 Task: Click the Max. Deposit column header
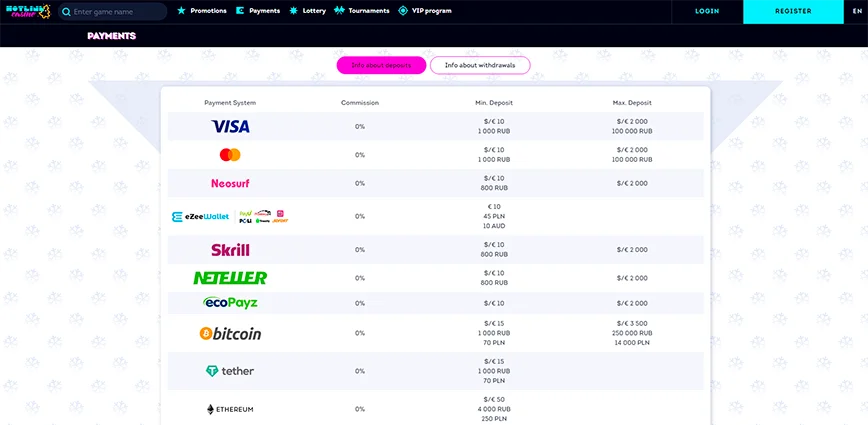pyautogui.click(x=632, y=103)
